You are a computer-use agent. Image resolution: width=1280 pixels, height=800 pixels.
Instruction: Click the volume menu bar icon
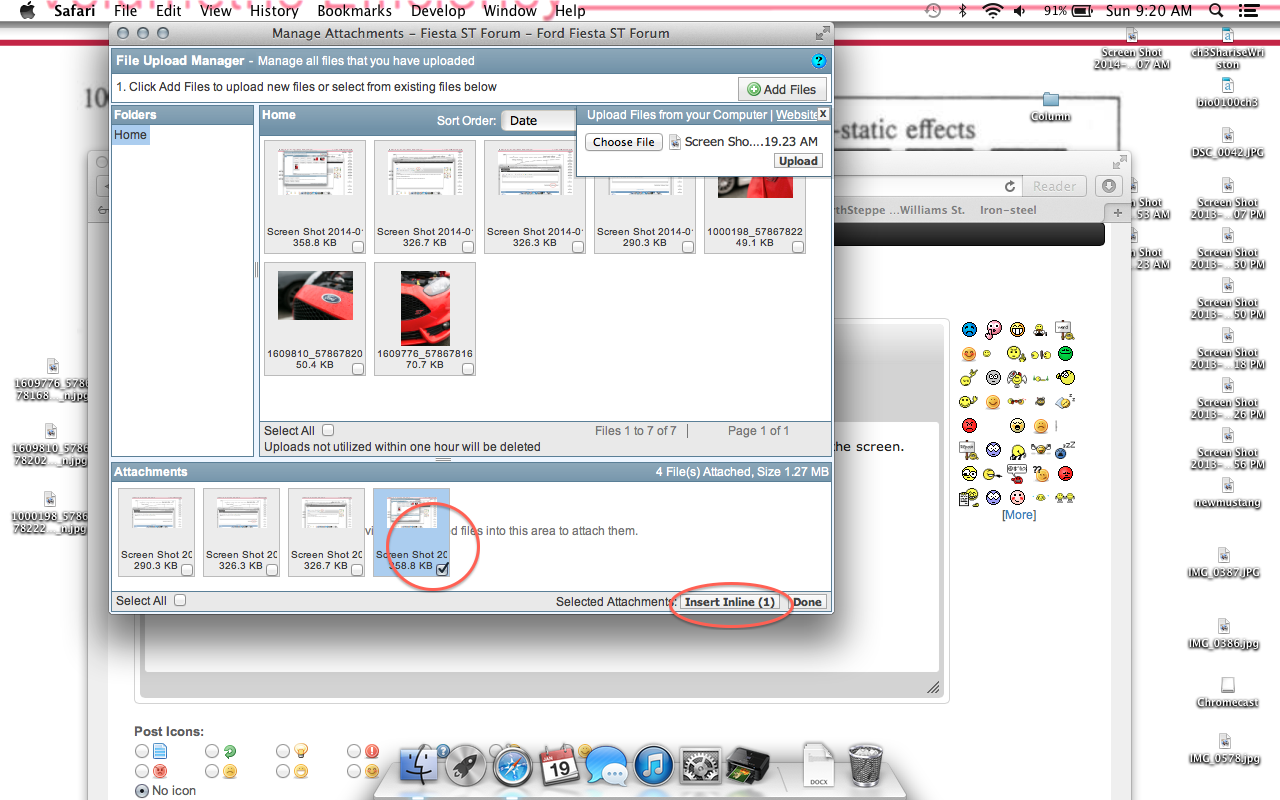(x=1020, y=11)
